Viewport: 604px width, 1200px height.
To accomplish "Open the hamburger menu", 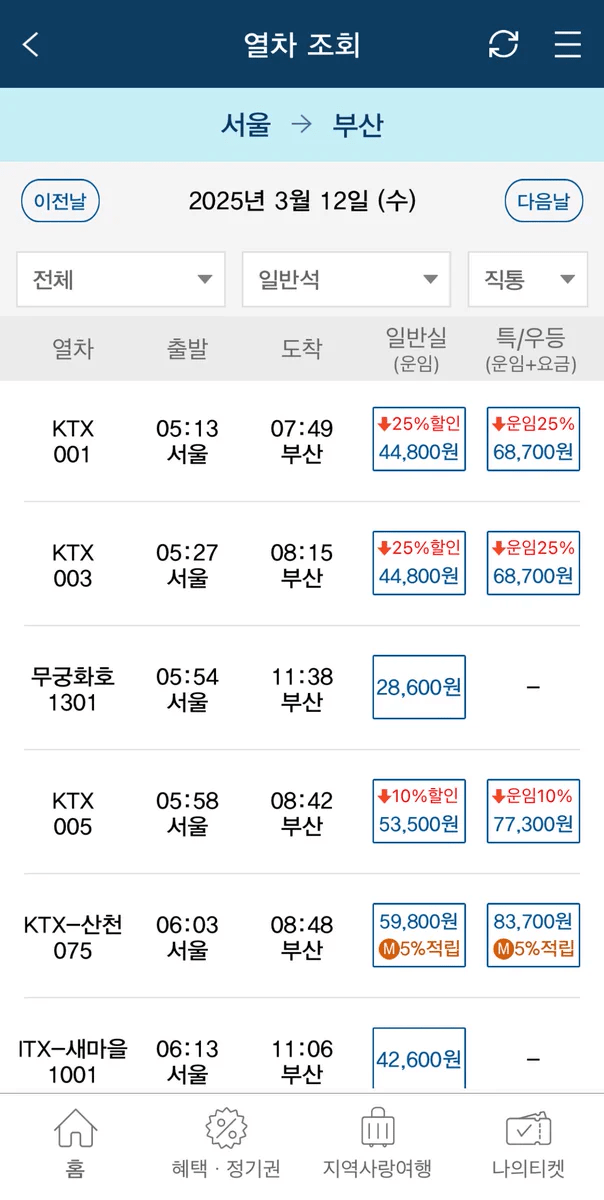I will 567,45.
